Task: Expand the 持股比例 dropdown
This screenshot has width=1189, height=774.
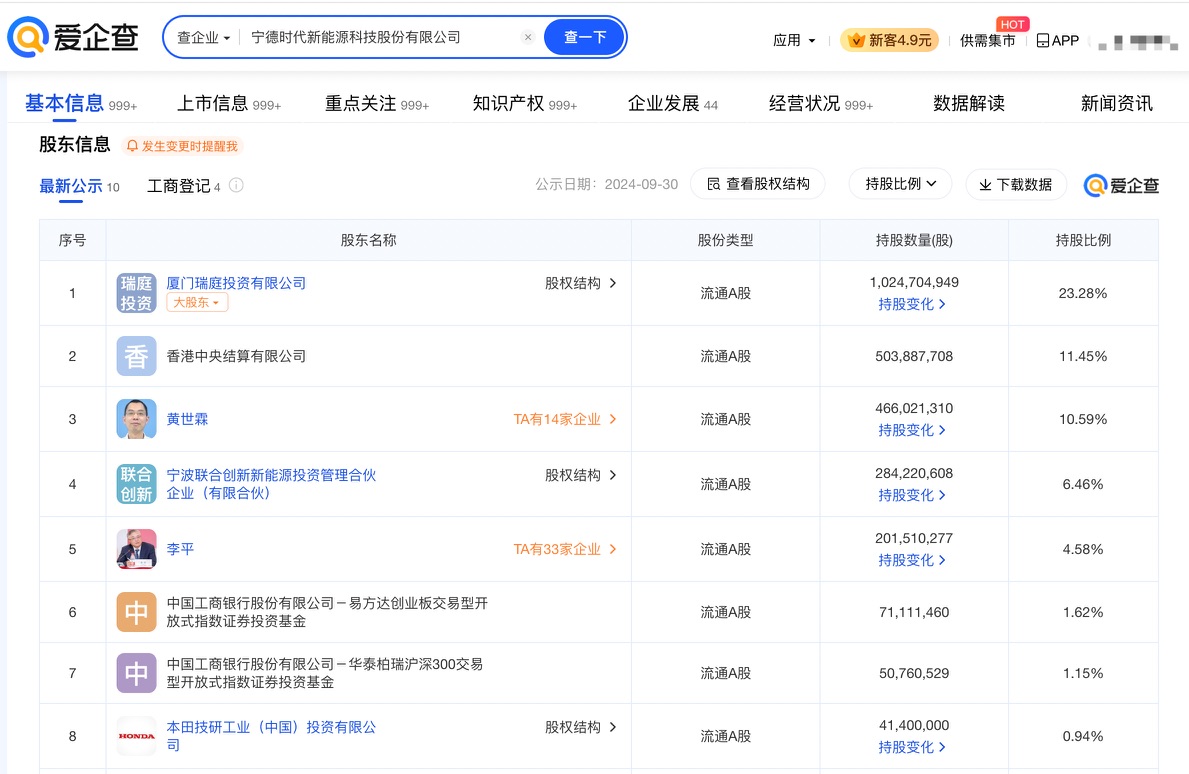Action: pyautogui.click(x=900, y=184)
